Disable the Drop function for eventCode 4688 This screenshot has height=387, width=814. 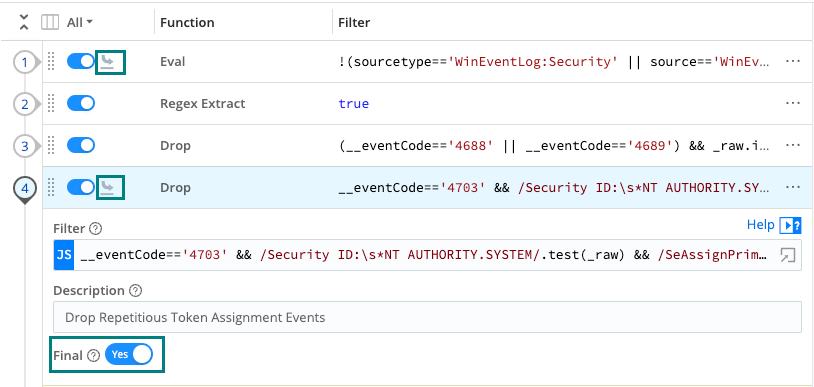click(81, 145)
